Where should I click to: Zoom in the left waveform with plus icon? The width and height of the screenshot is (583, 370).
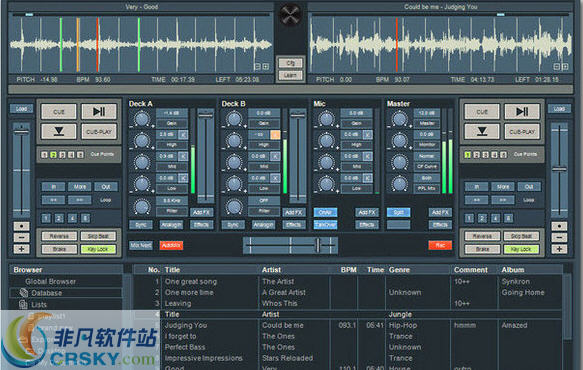[x=265, y=67]
